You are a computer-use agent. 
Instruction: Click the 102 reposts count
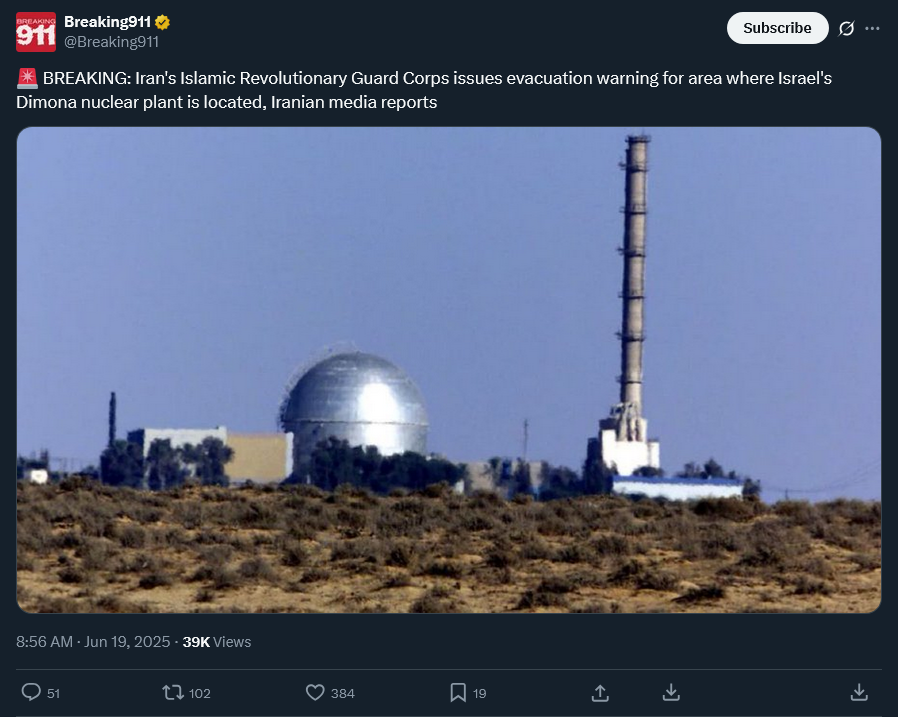[x=200, y=693]
